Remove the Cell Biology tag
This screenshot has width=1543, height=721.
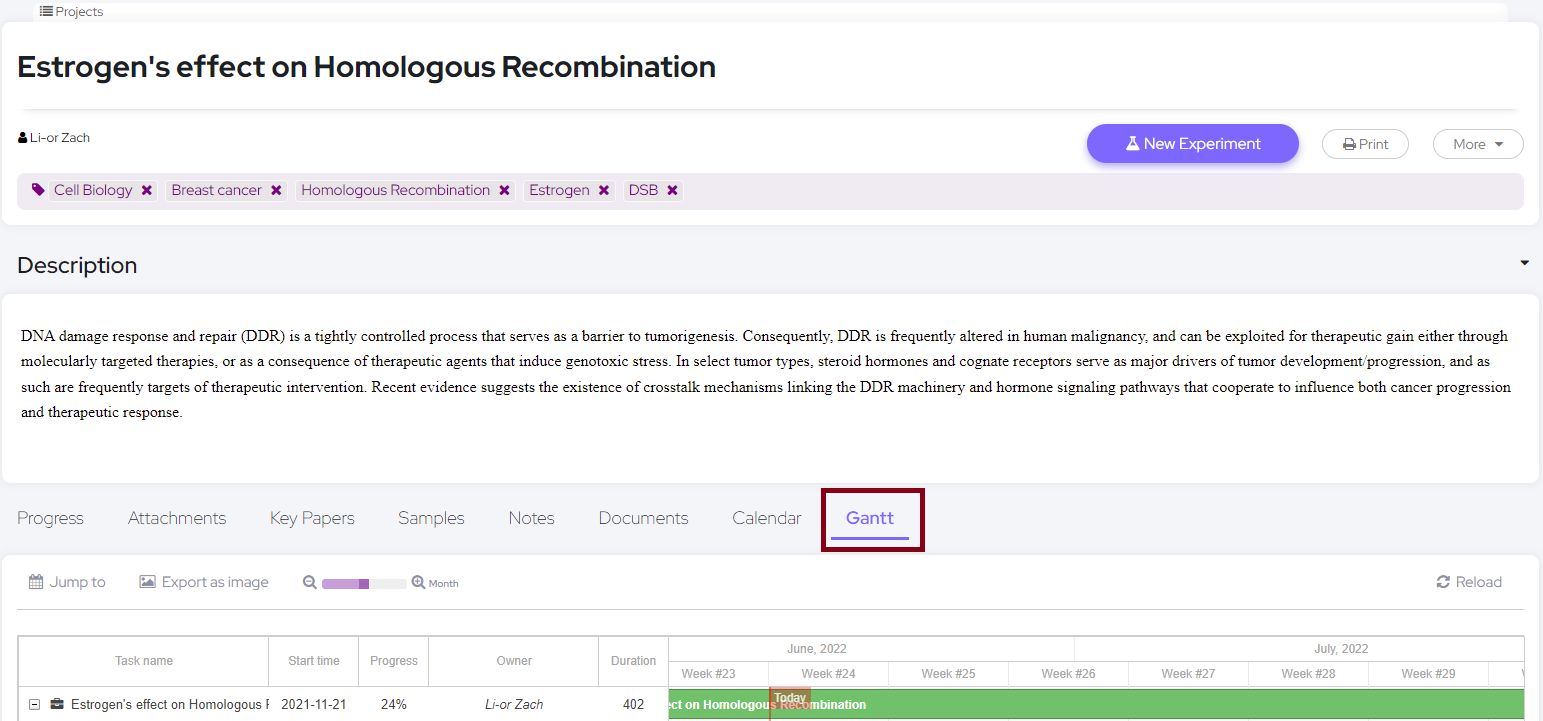click(147, 190)
